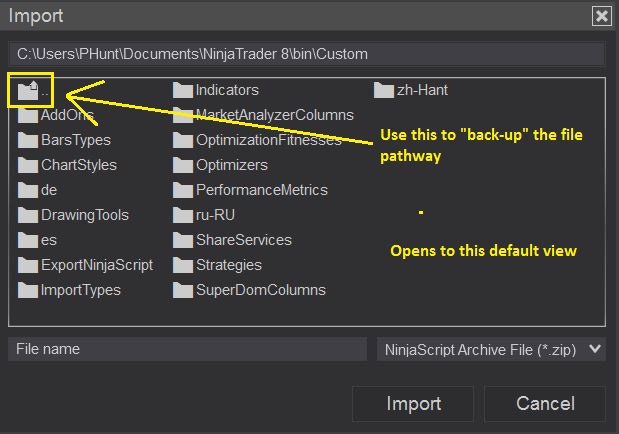Screen dimensions: 619x434
Task: Select the Strategies folder icon
Action: (182, 265)
